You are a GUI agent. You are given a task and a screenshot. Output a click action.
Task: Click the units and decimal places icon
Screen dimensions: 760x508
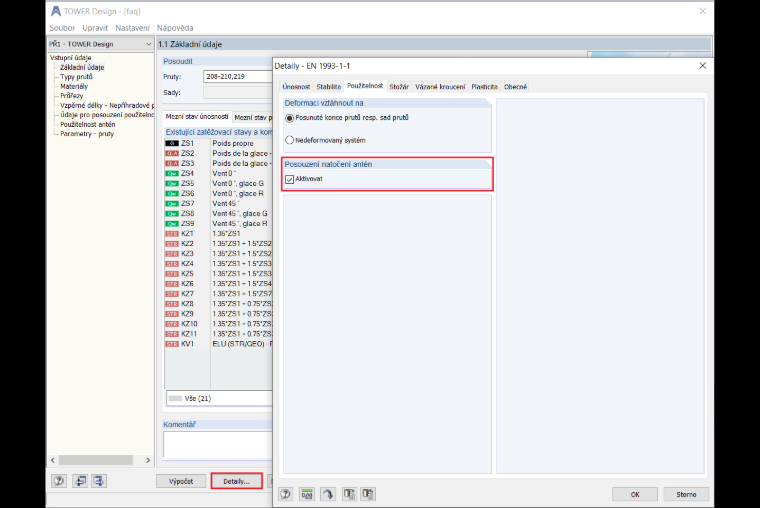[x=307, y=494]
